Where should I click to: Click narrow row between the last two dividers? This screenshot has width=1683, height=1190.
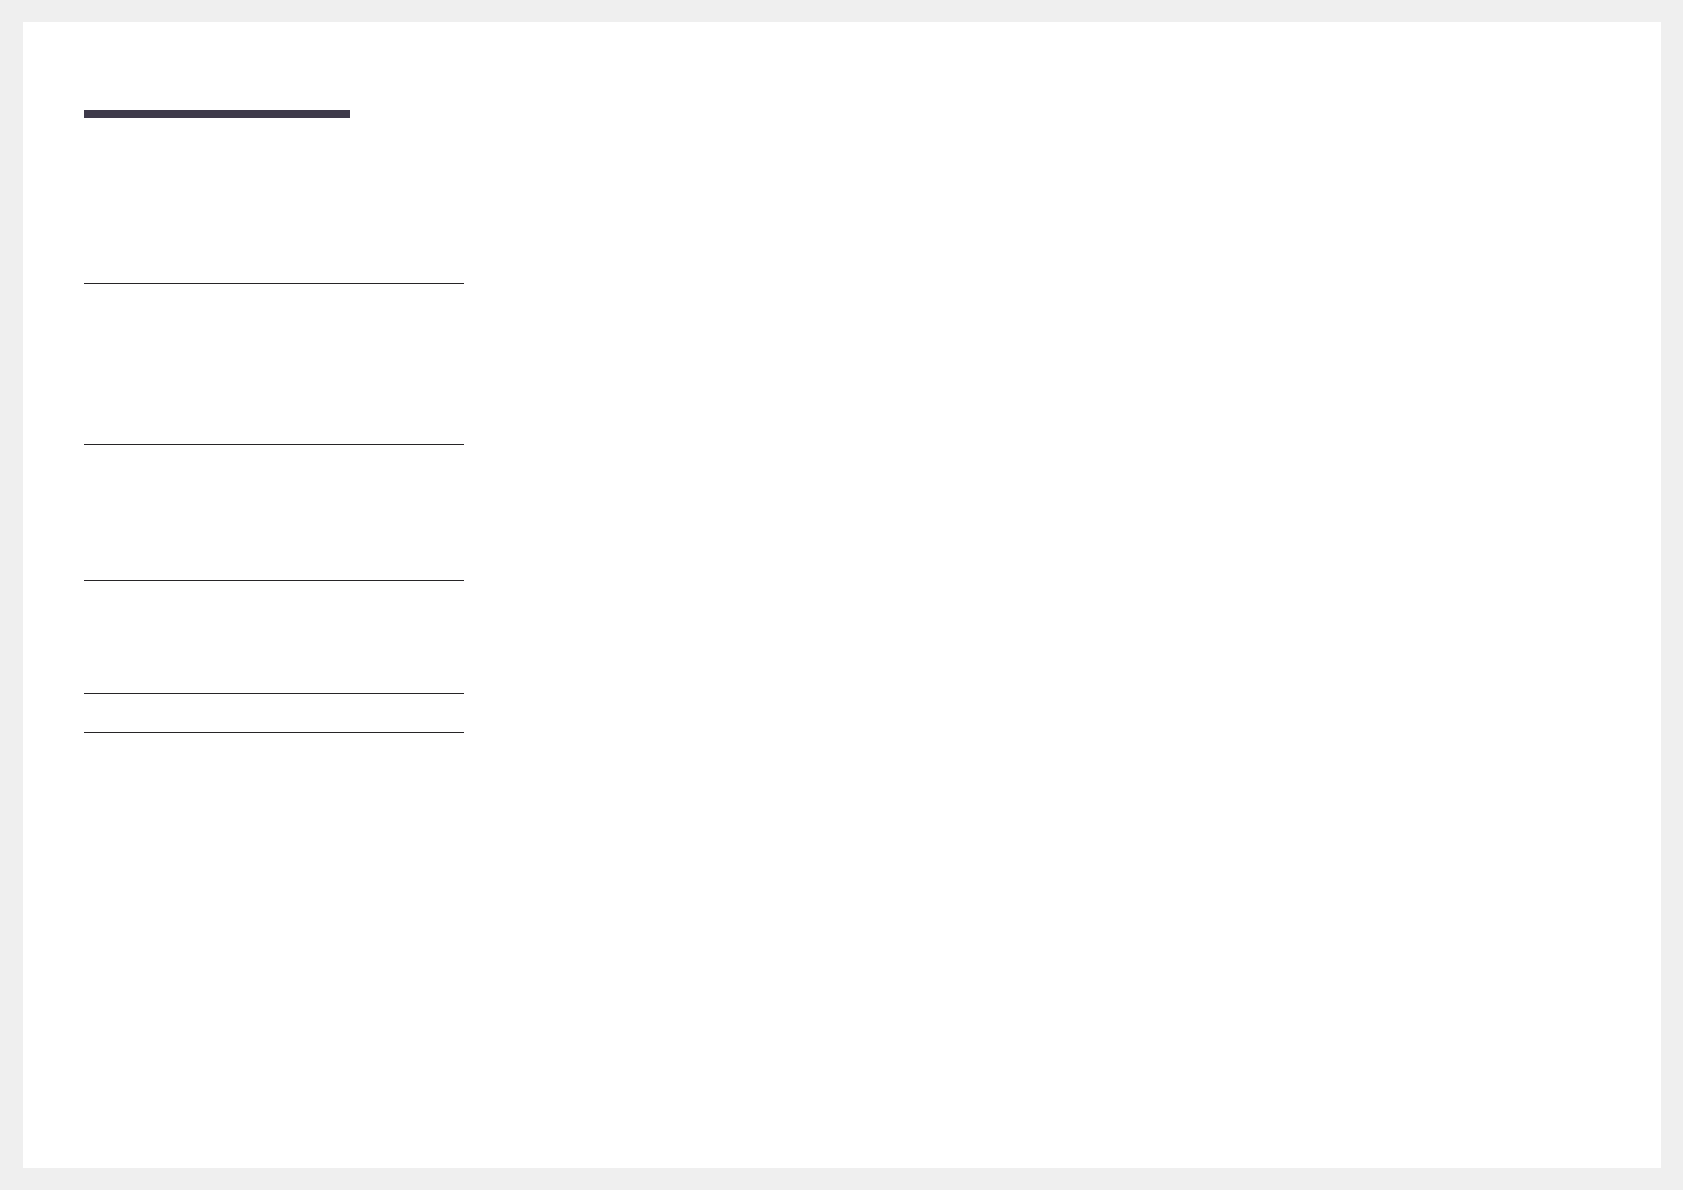tap(274, 713)
